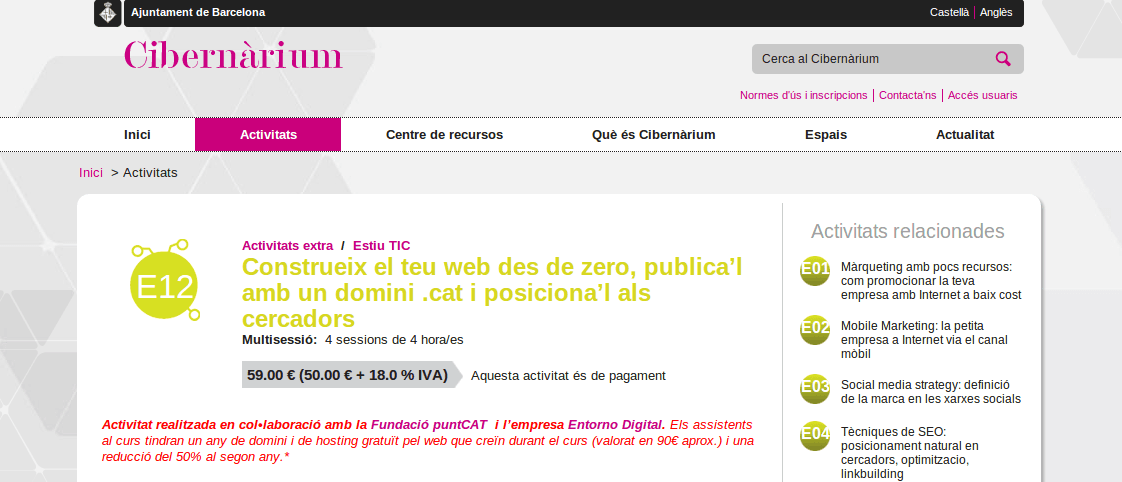Go to Què és Cibernàrium menu

(653, 134)
